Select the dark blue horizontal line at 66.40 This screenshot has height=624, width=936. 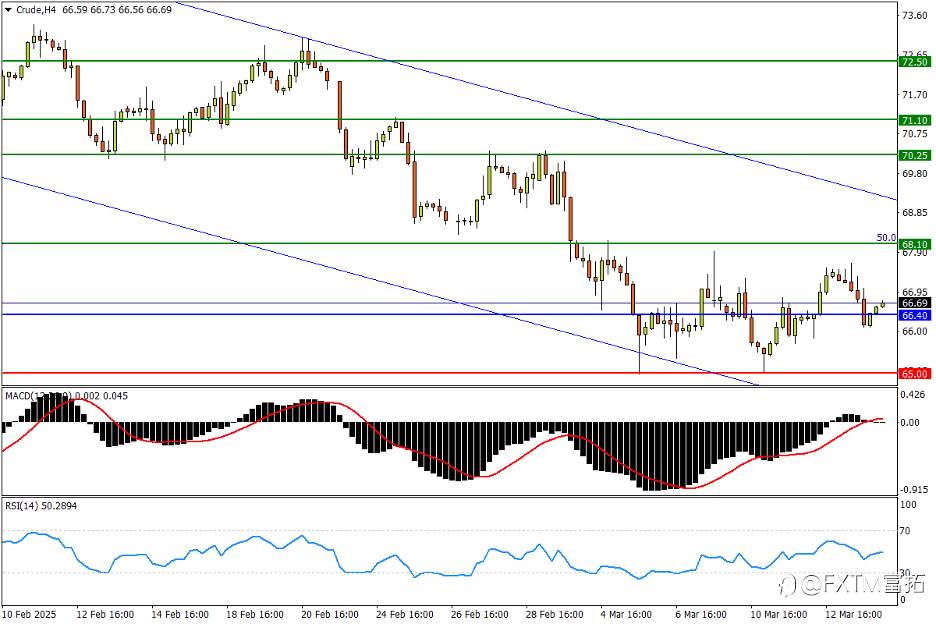449,314
